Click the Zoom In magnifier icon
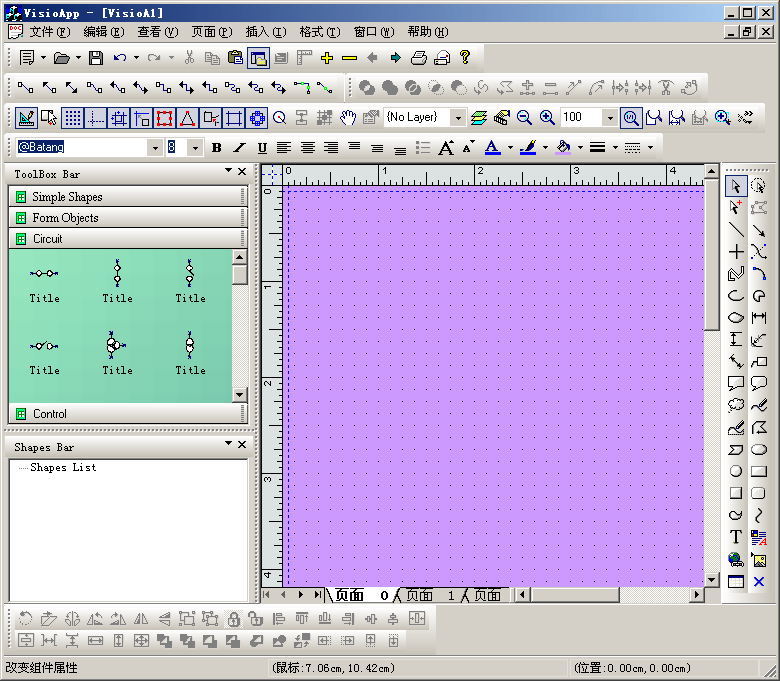The width and height of the screenshot is (780, 681). tap(547, 118)
